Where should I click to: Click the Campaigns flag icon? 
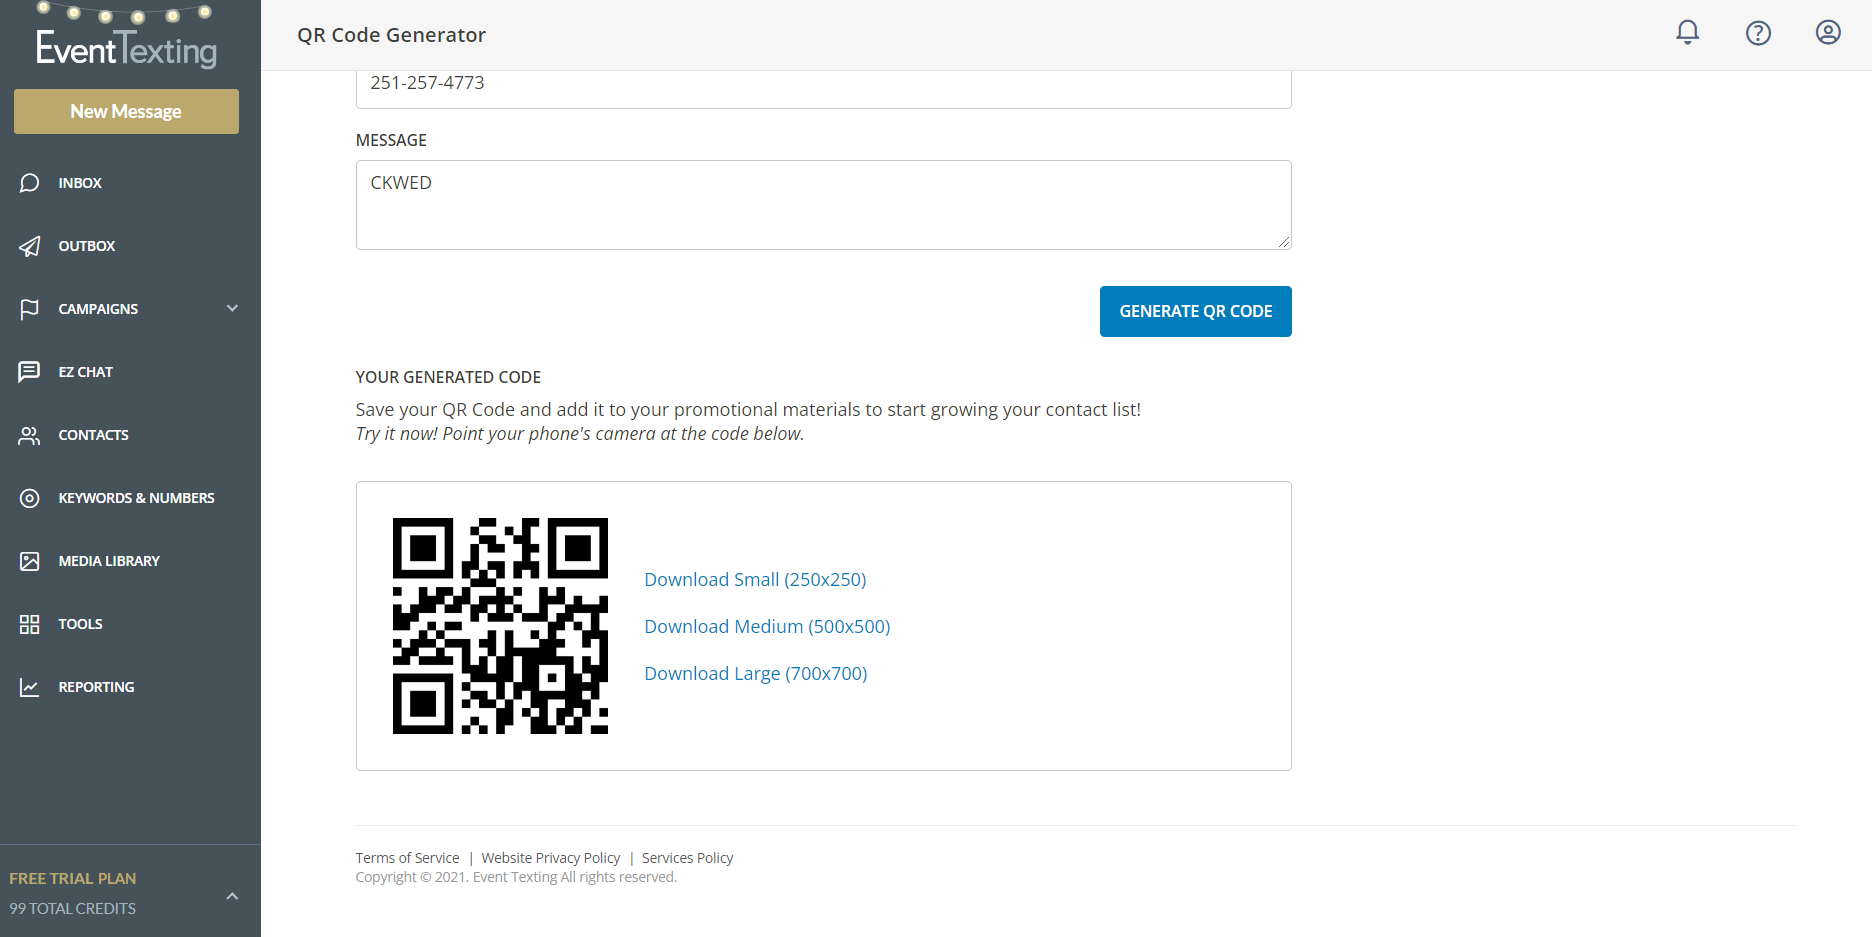pos(30,309)
